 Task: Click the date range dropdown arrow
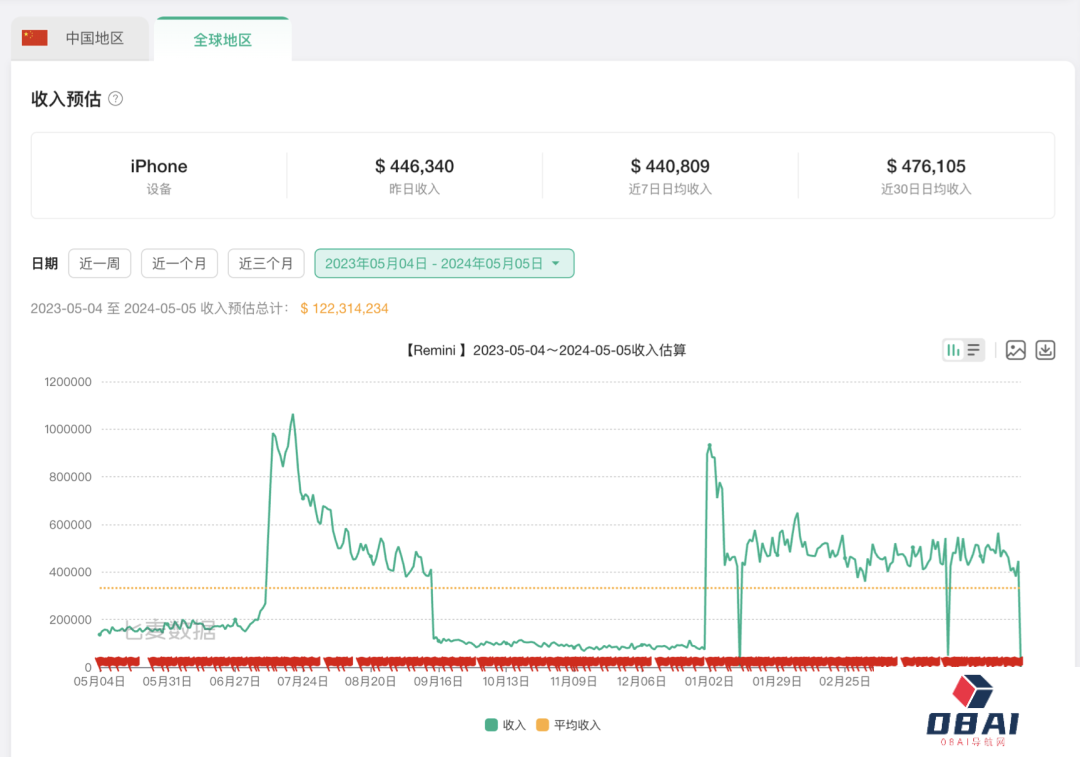pos(556,263)
